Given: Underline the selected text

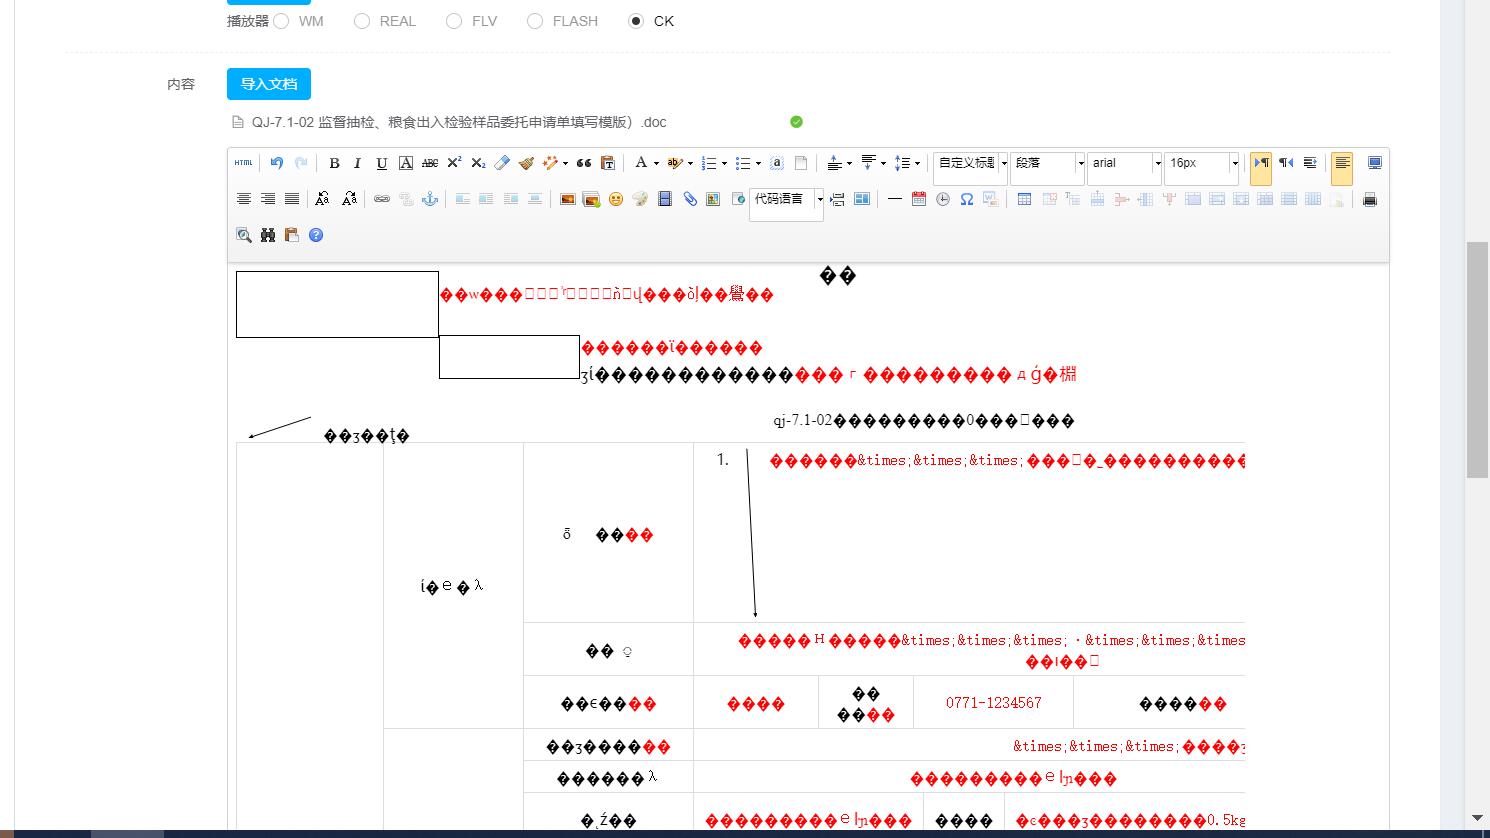Looking at the screenshot, I should click(x=381, y=163).
